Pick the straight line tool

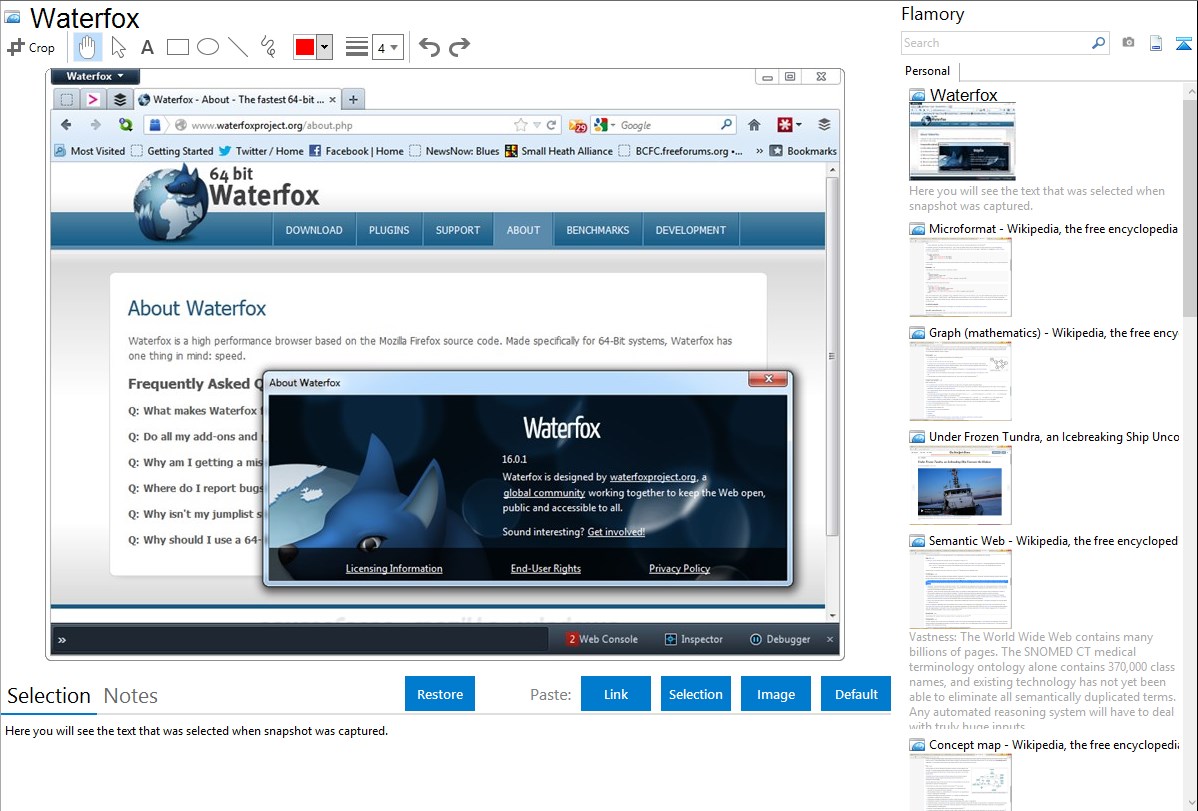coord(238,47)
